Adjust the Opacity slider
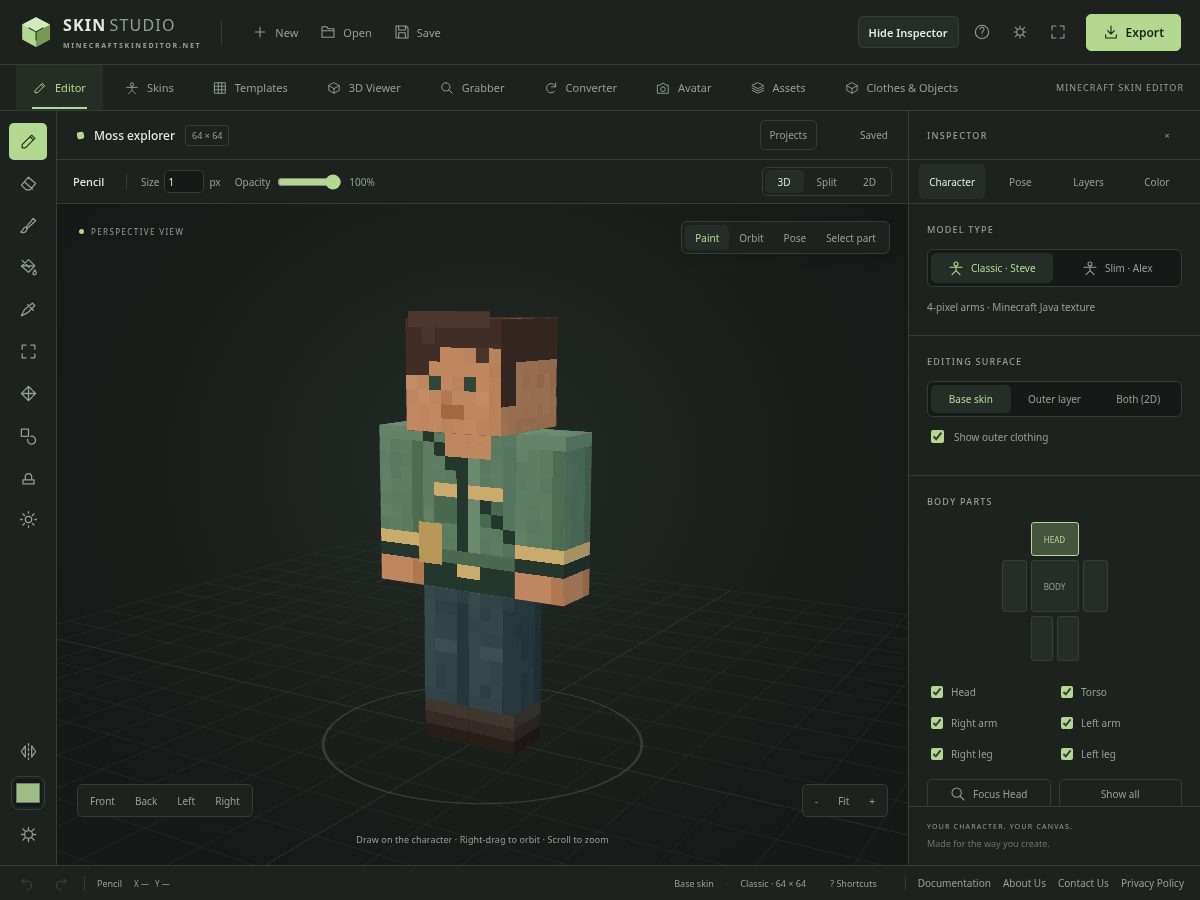 [x=309, y=182]
